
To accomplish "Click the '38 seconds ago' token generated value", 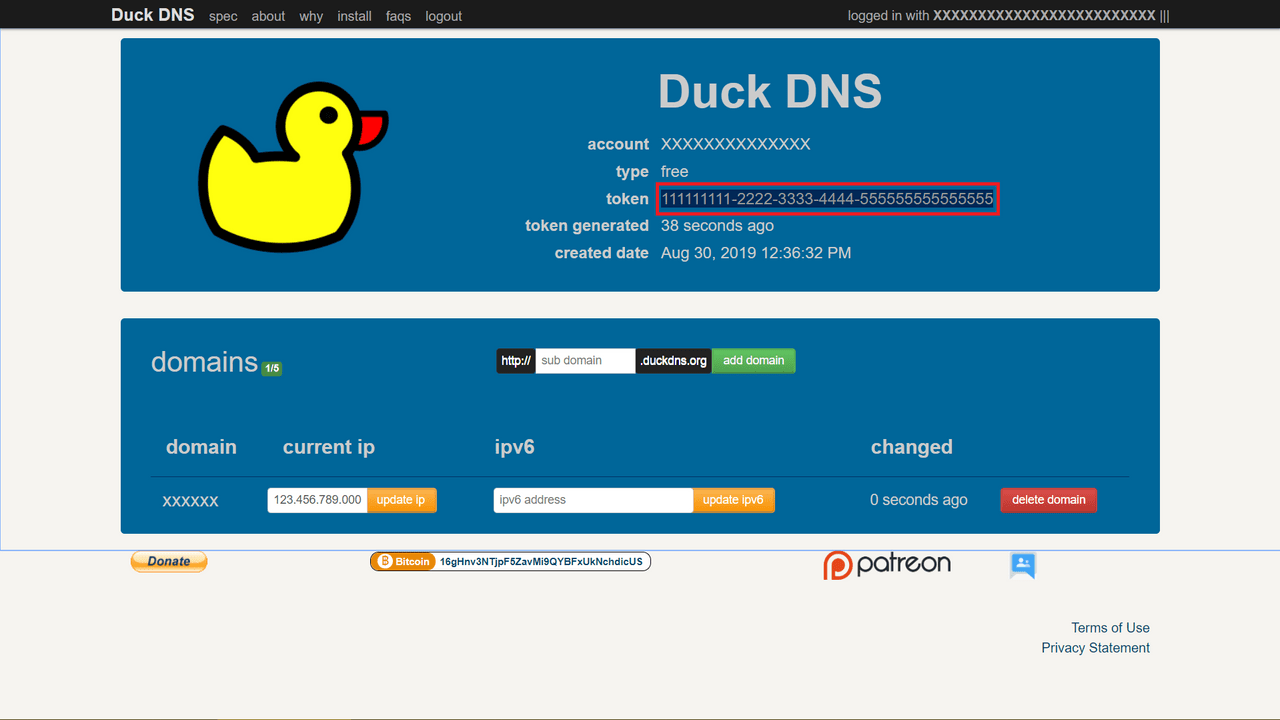I will (717, 226).
